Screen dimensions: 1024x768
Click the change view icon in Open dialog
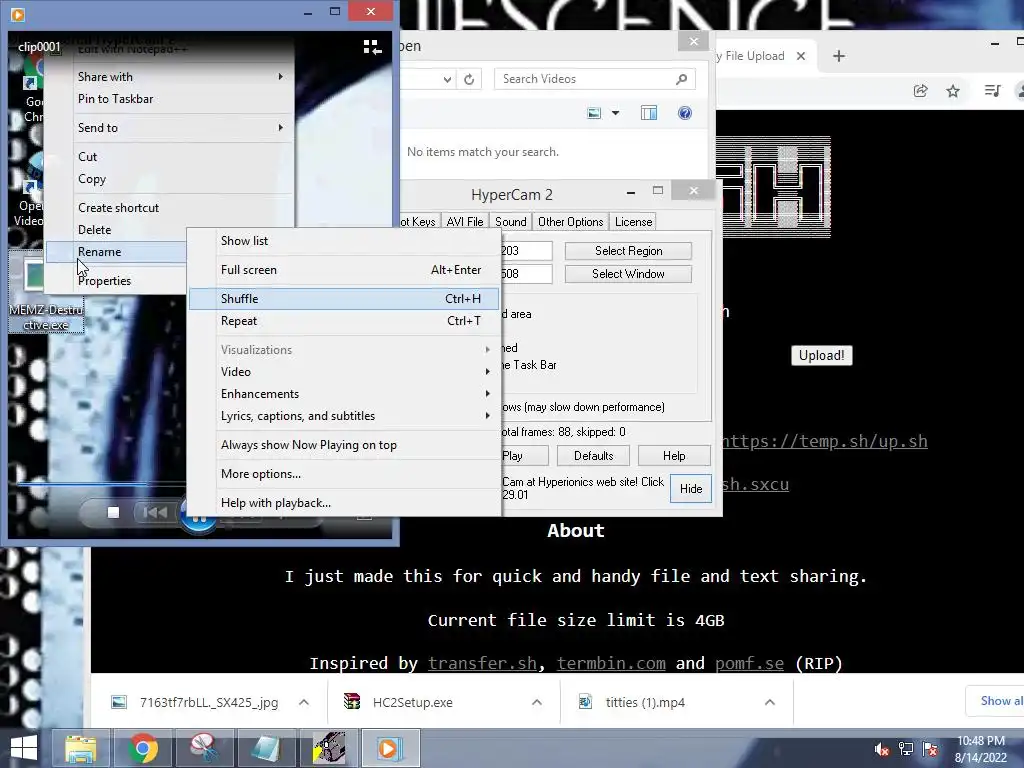coord(594,114)
